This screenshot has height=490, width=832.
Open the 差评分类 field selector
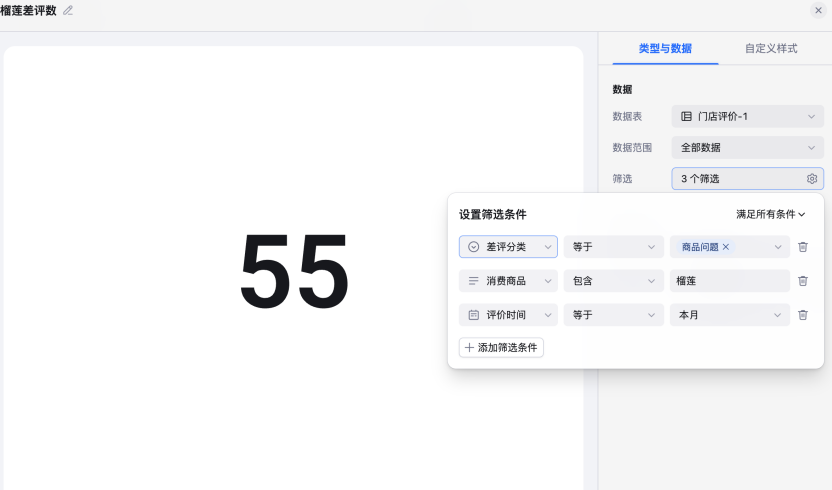(x=508, y=247)
